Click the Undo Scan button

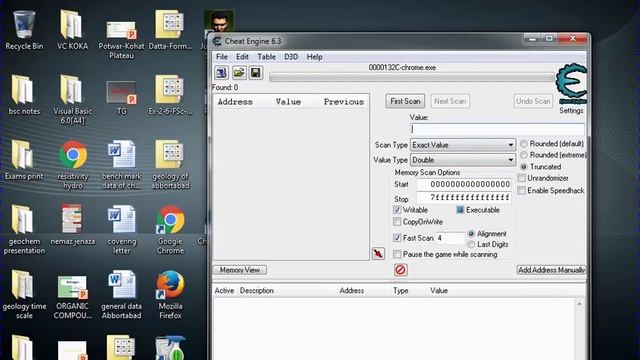coord(533,101)
